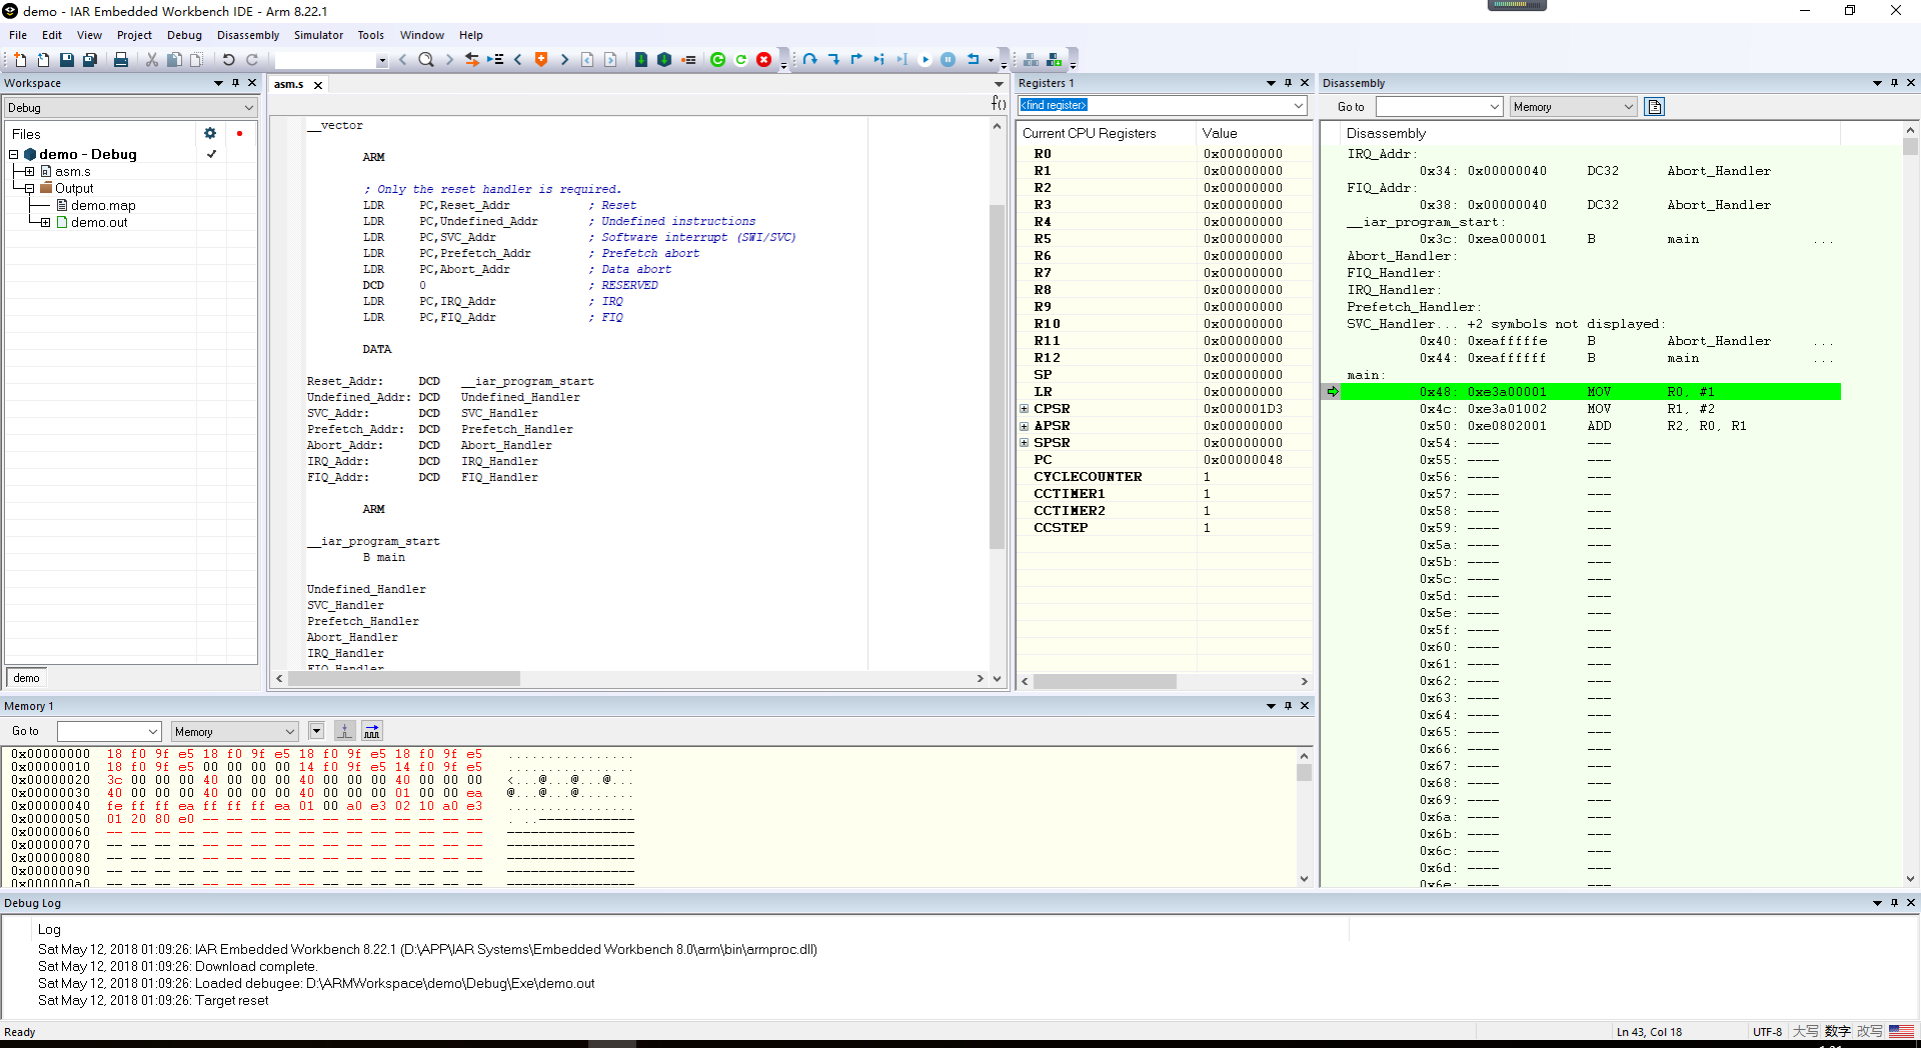The width and height of the screenshot is (1921, 1049).
Task: Click the Disassembly Go to input field
Action: tap(1439, 107)
